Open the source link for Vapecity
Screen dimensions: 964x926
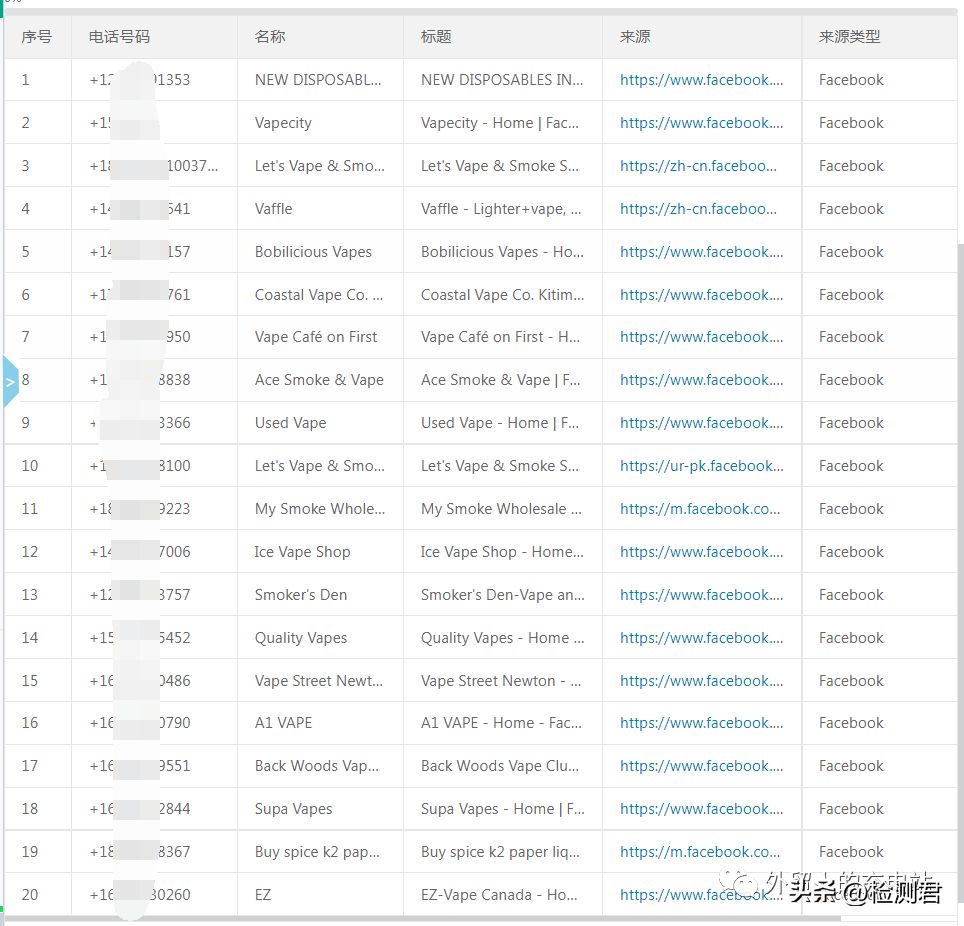(701, 123)
